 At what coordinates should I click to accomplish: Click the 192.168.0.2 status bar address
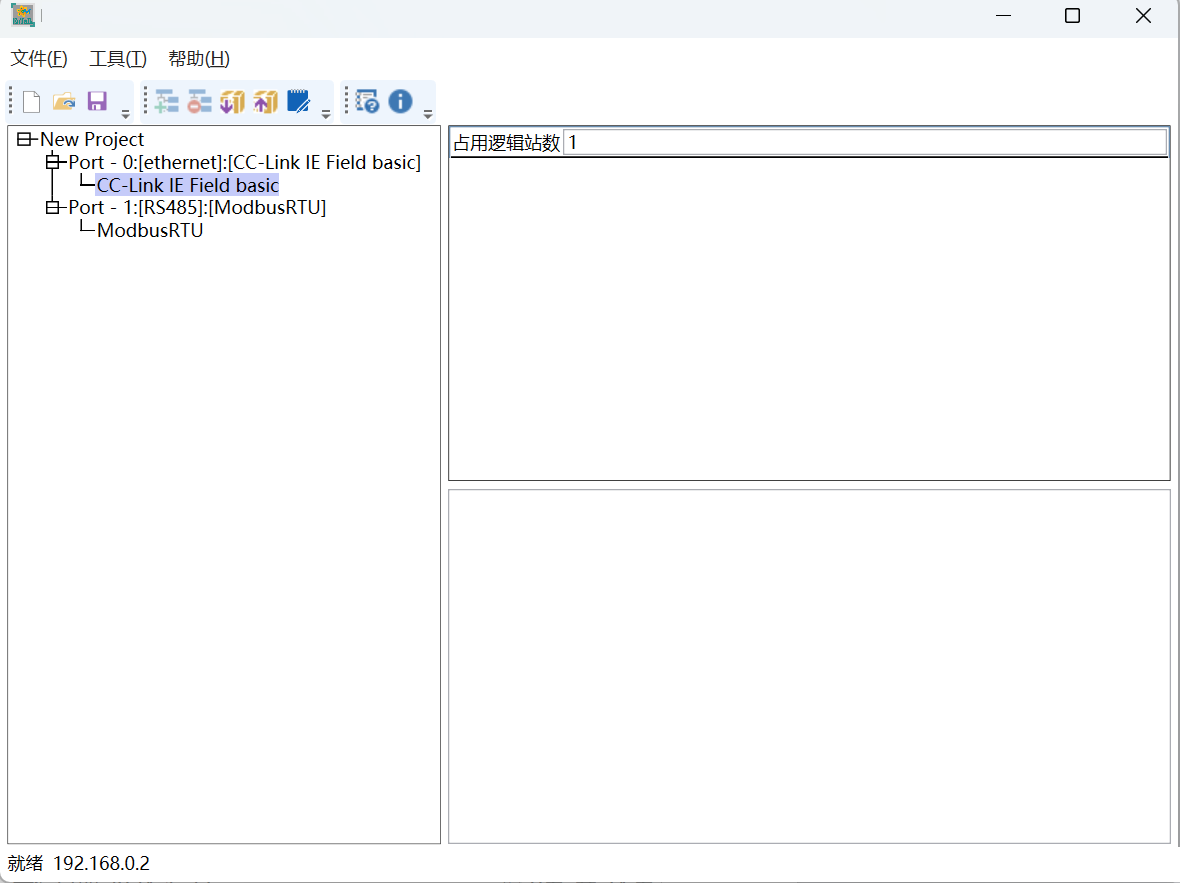[x=102, y=863]
